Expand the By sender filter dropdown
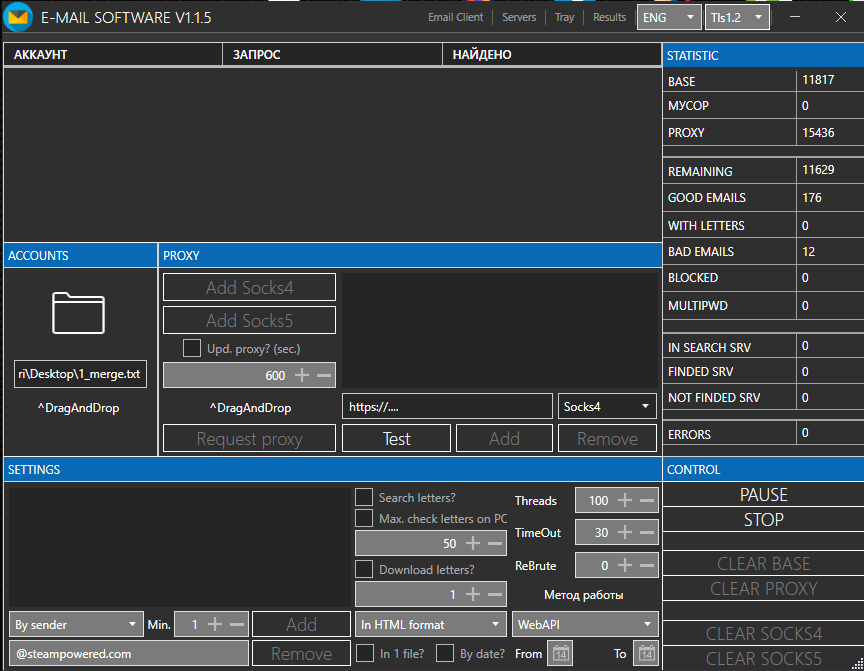The width and height of the screenshot is (864, 671). point(76,624)
